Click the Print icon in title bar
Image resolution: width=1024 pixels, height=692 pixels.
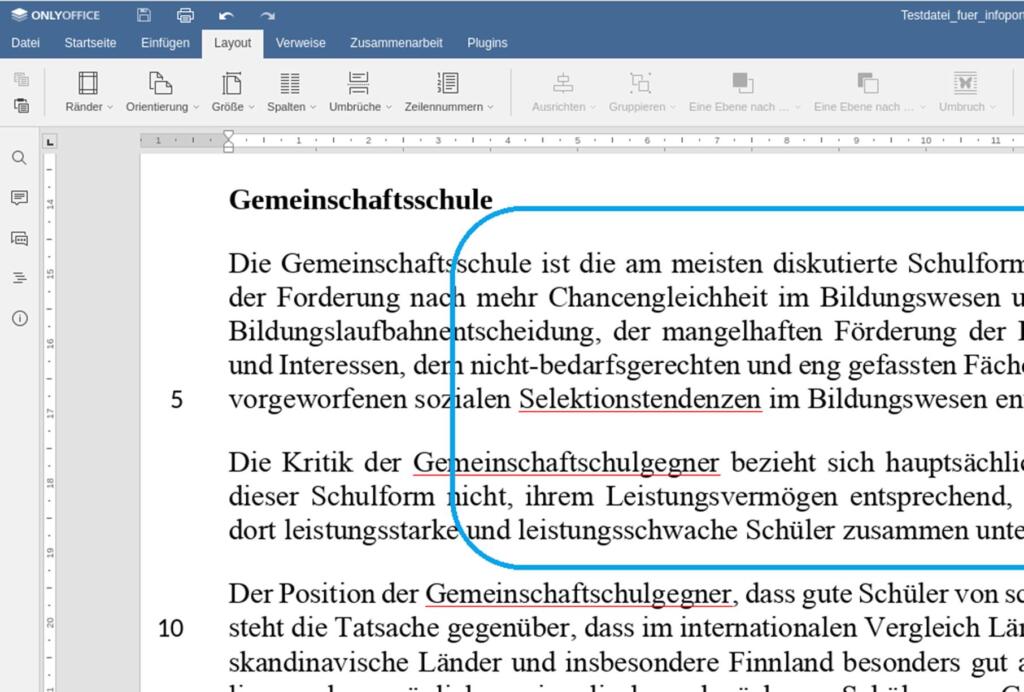pyautogui.click(x=185, y=15)
